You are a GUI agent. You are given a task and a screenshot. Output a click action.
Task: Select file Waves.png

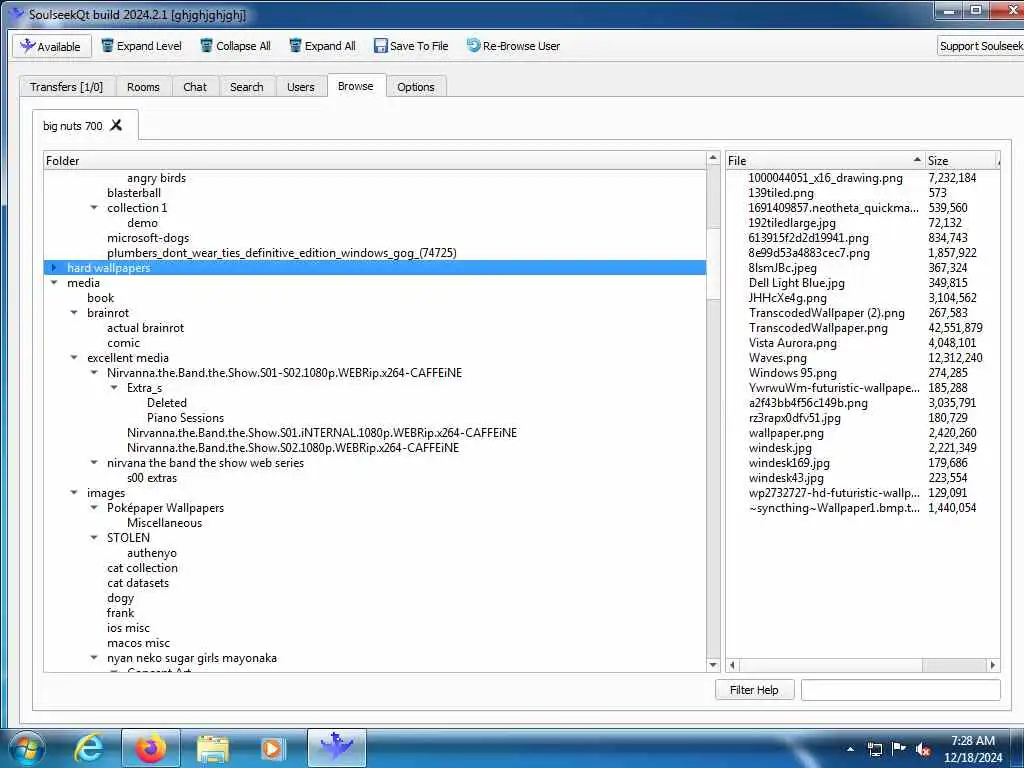pyautogui.click(x=778, y=358)
